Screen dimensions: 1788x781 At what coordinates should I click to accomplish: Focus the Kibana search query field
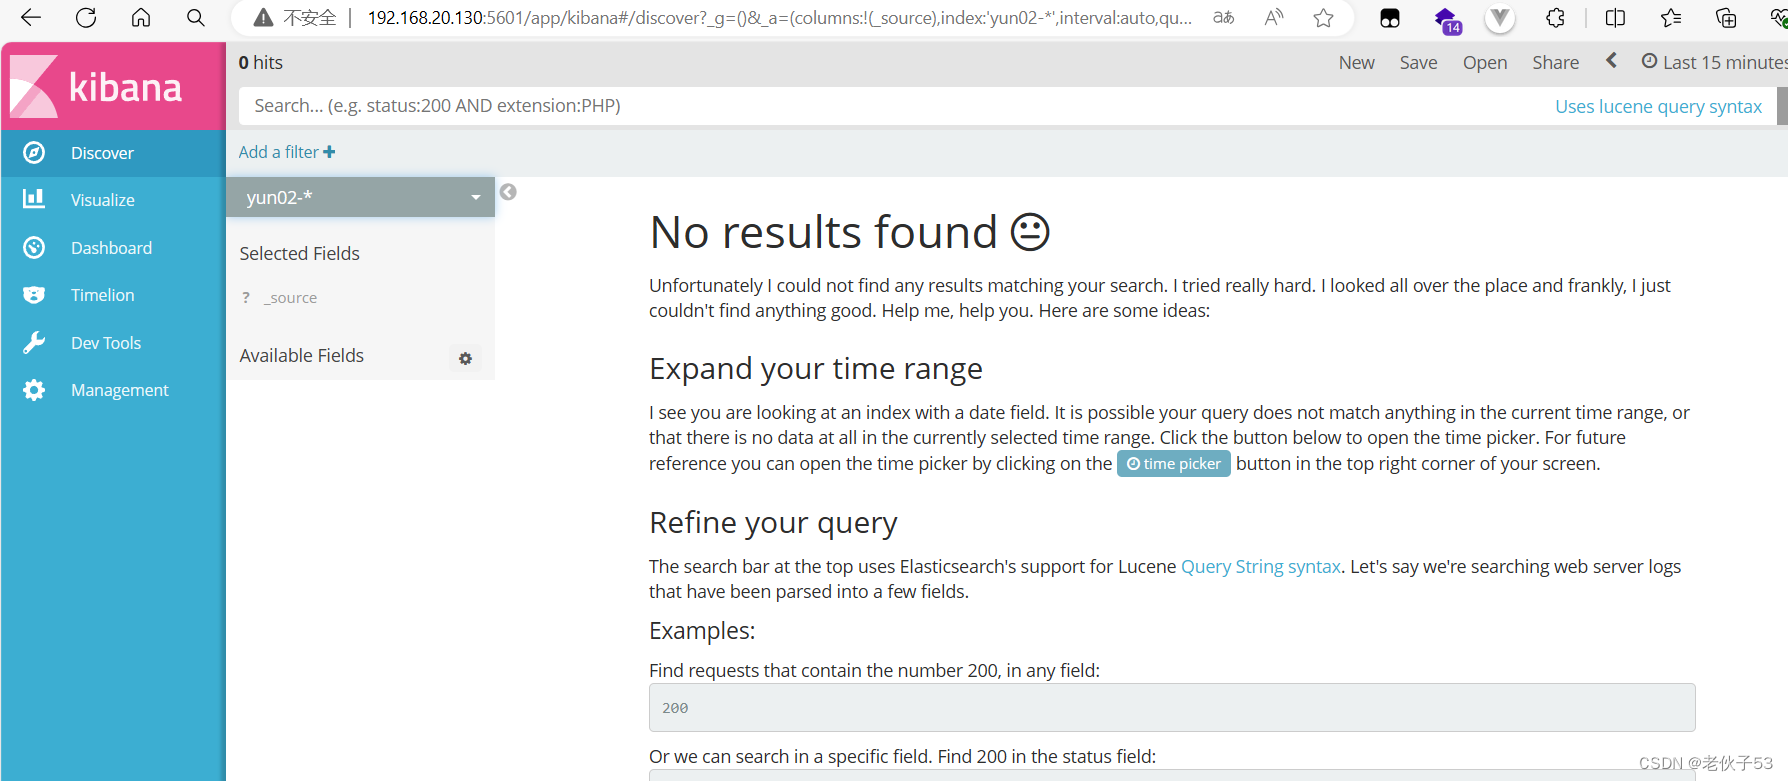click(890, 106)
